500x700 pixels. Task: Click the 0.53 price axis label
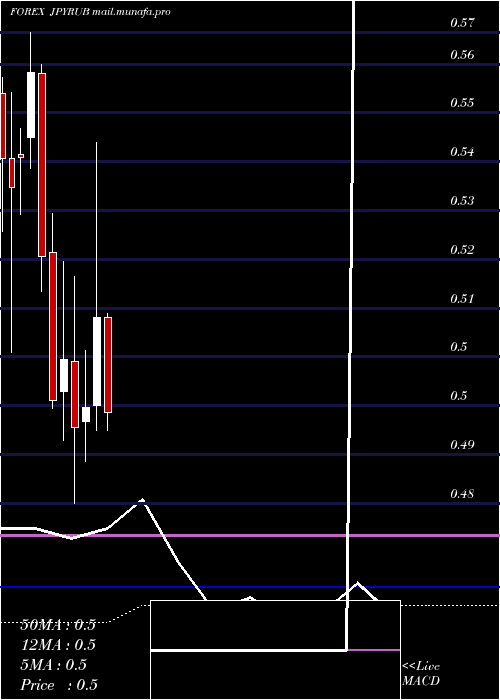(462, 200)
